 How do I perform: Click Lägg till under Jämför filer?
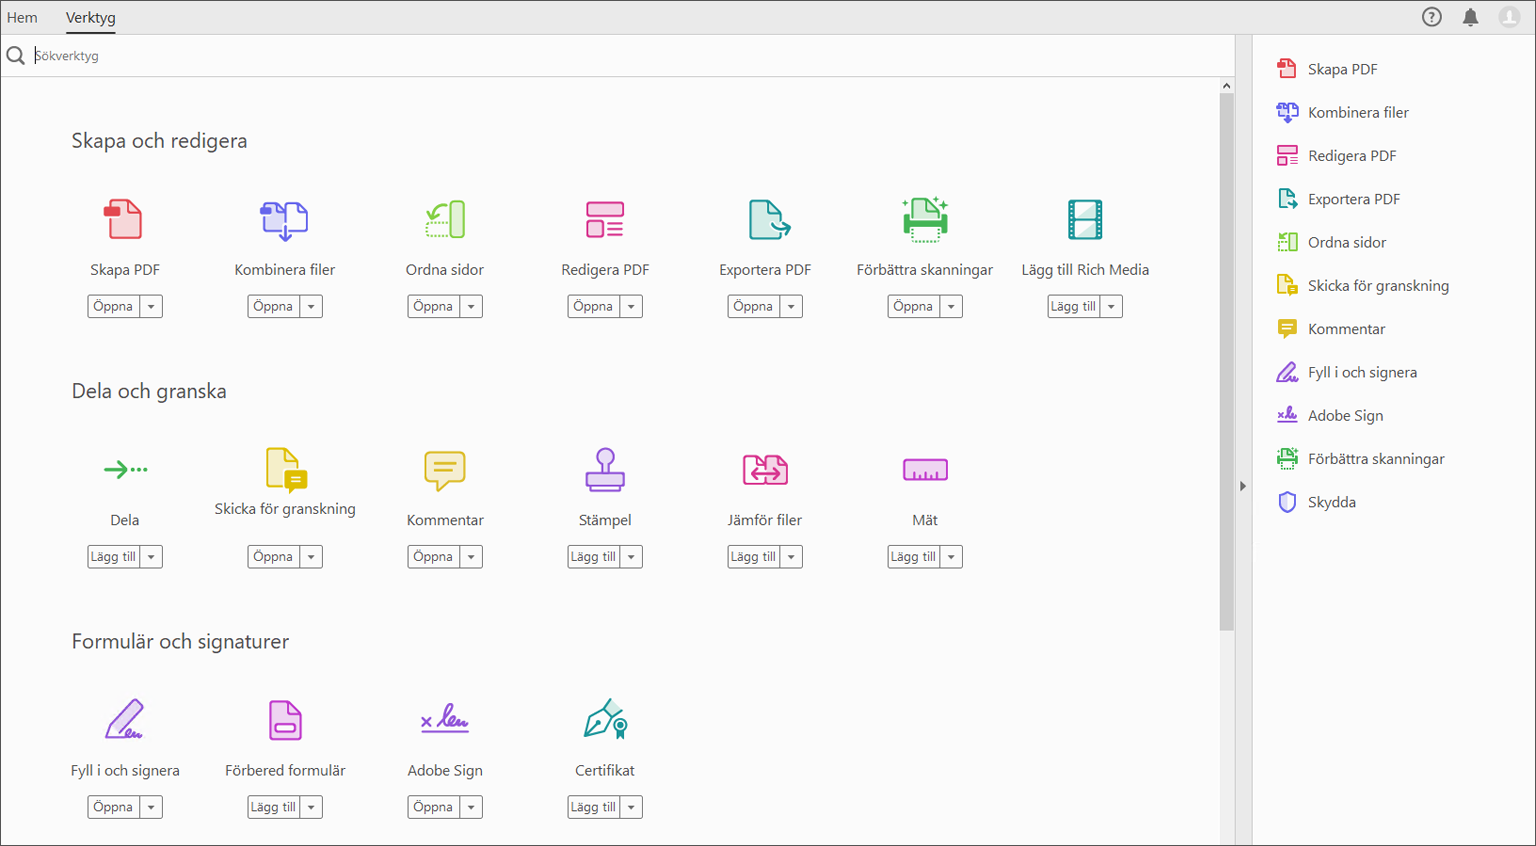pos(754,557)
